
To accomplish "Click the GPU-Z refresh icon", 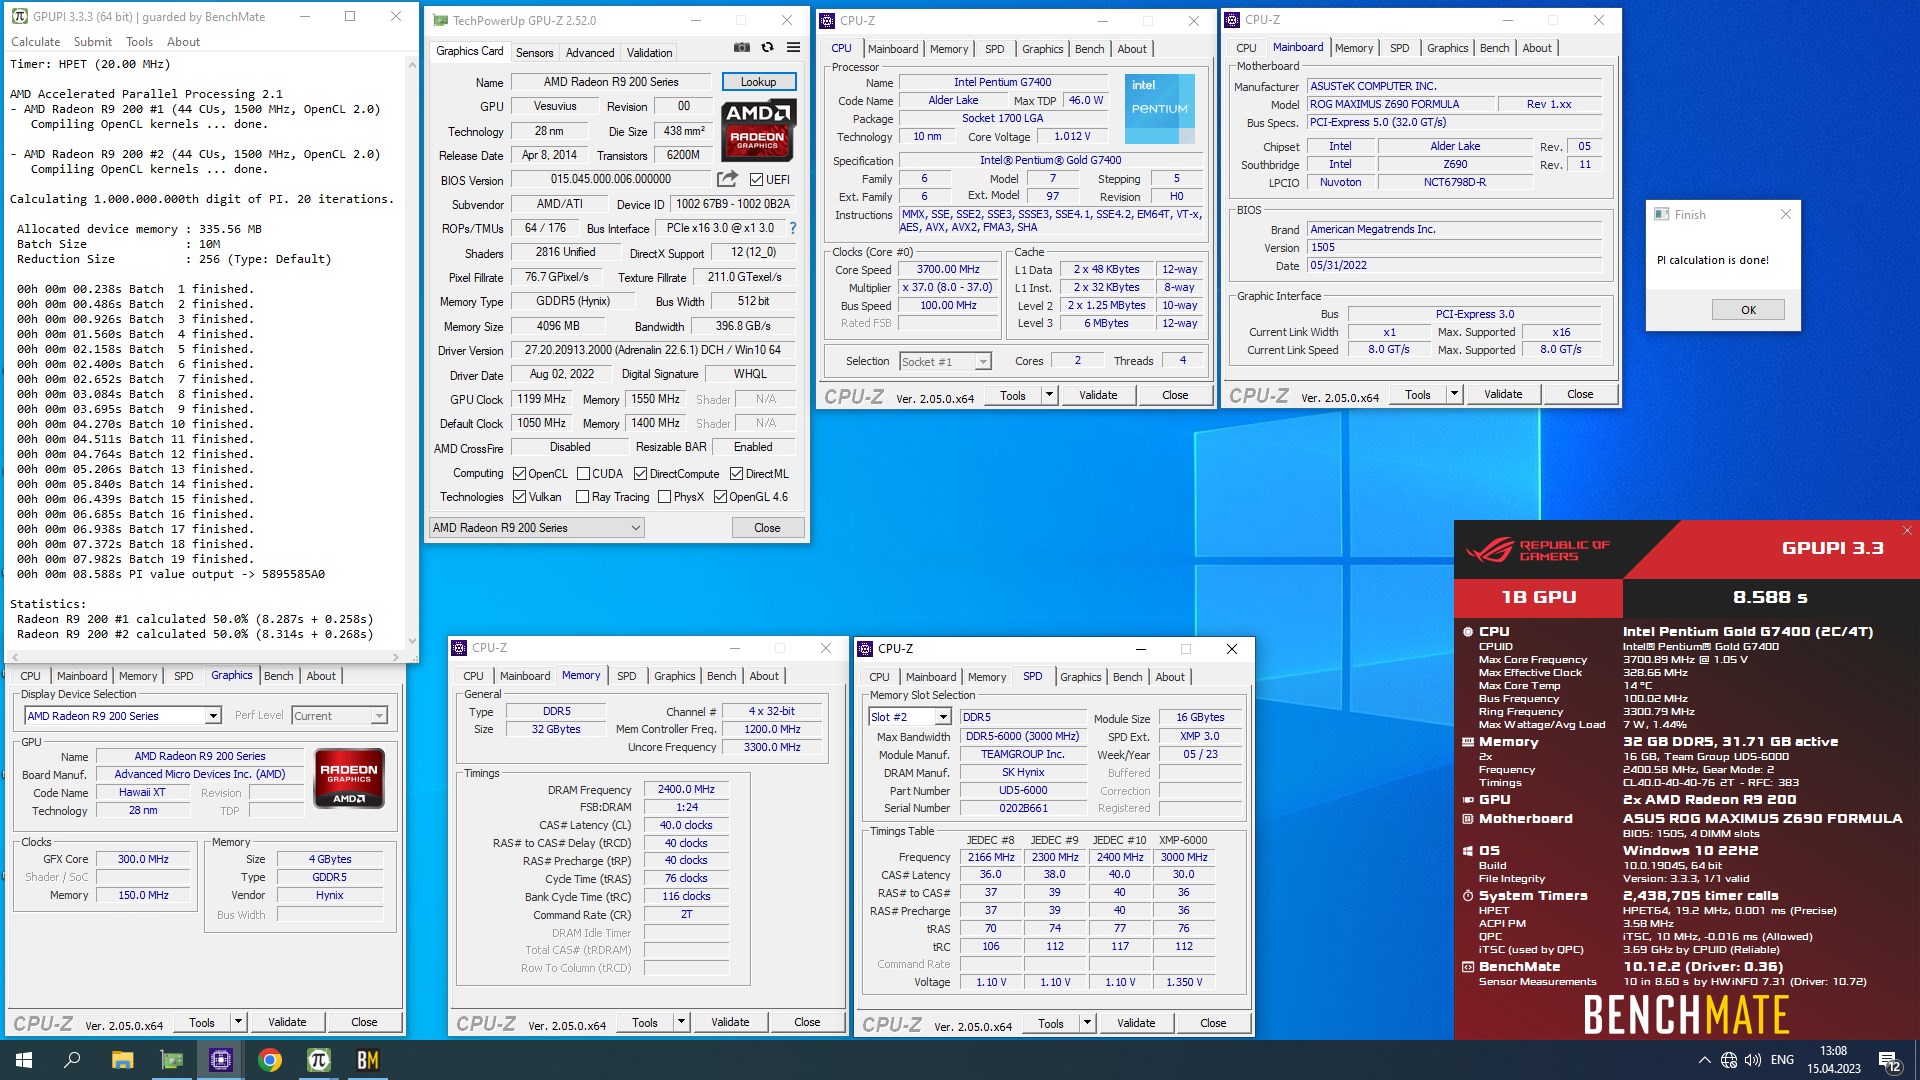I will click(767, 47).
